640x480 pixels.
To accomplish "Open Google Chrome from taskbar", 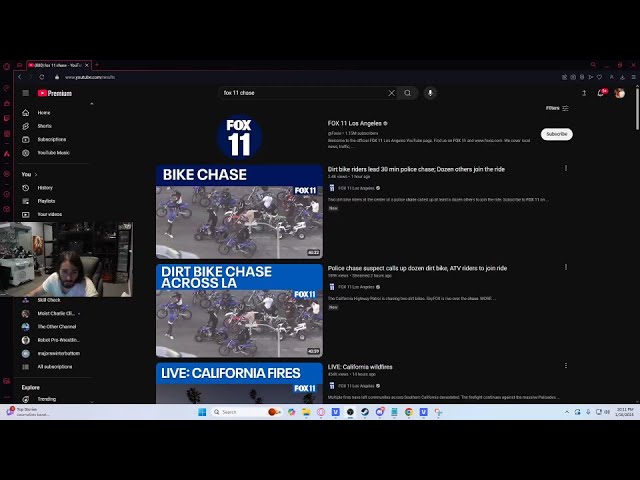I will (409, 412).
